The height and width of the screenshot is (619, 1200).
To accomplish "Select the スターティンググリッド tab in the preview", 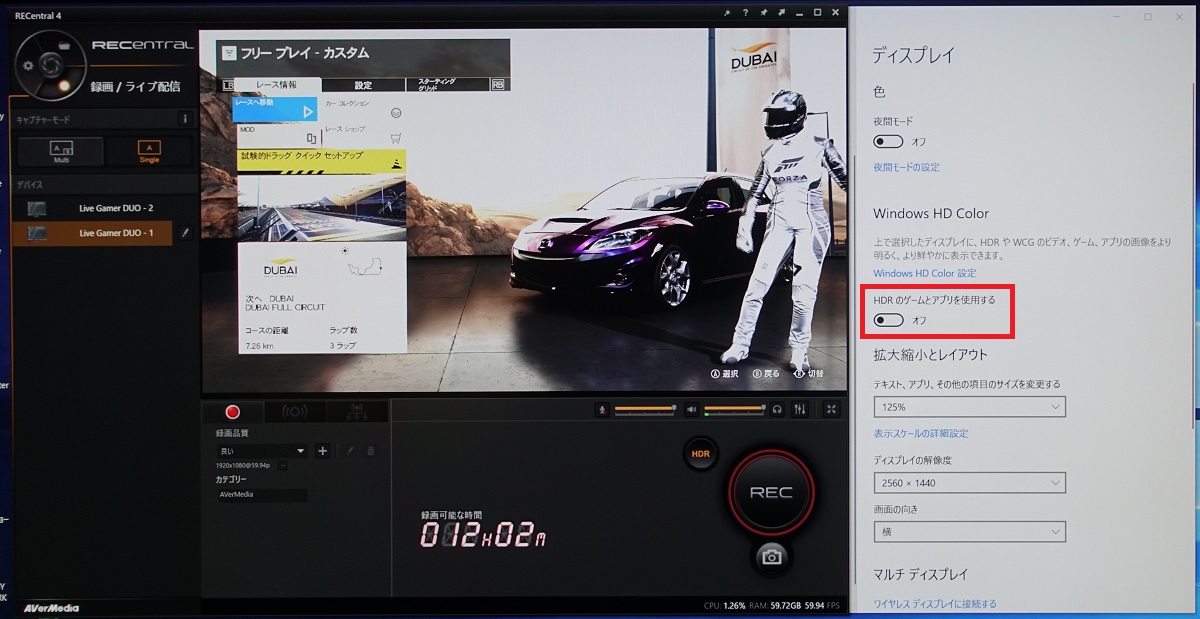I will (447, 85).
